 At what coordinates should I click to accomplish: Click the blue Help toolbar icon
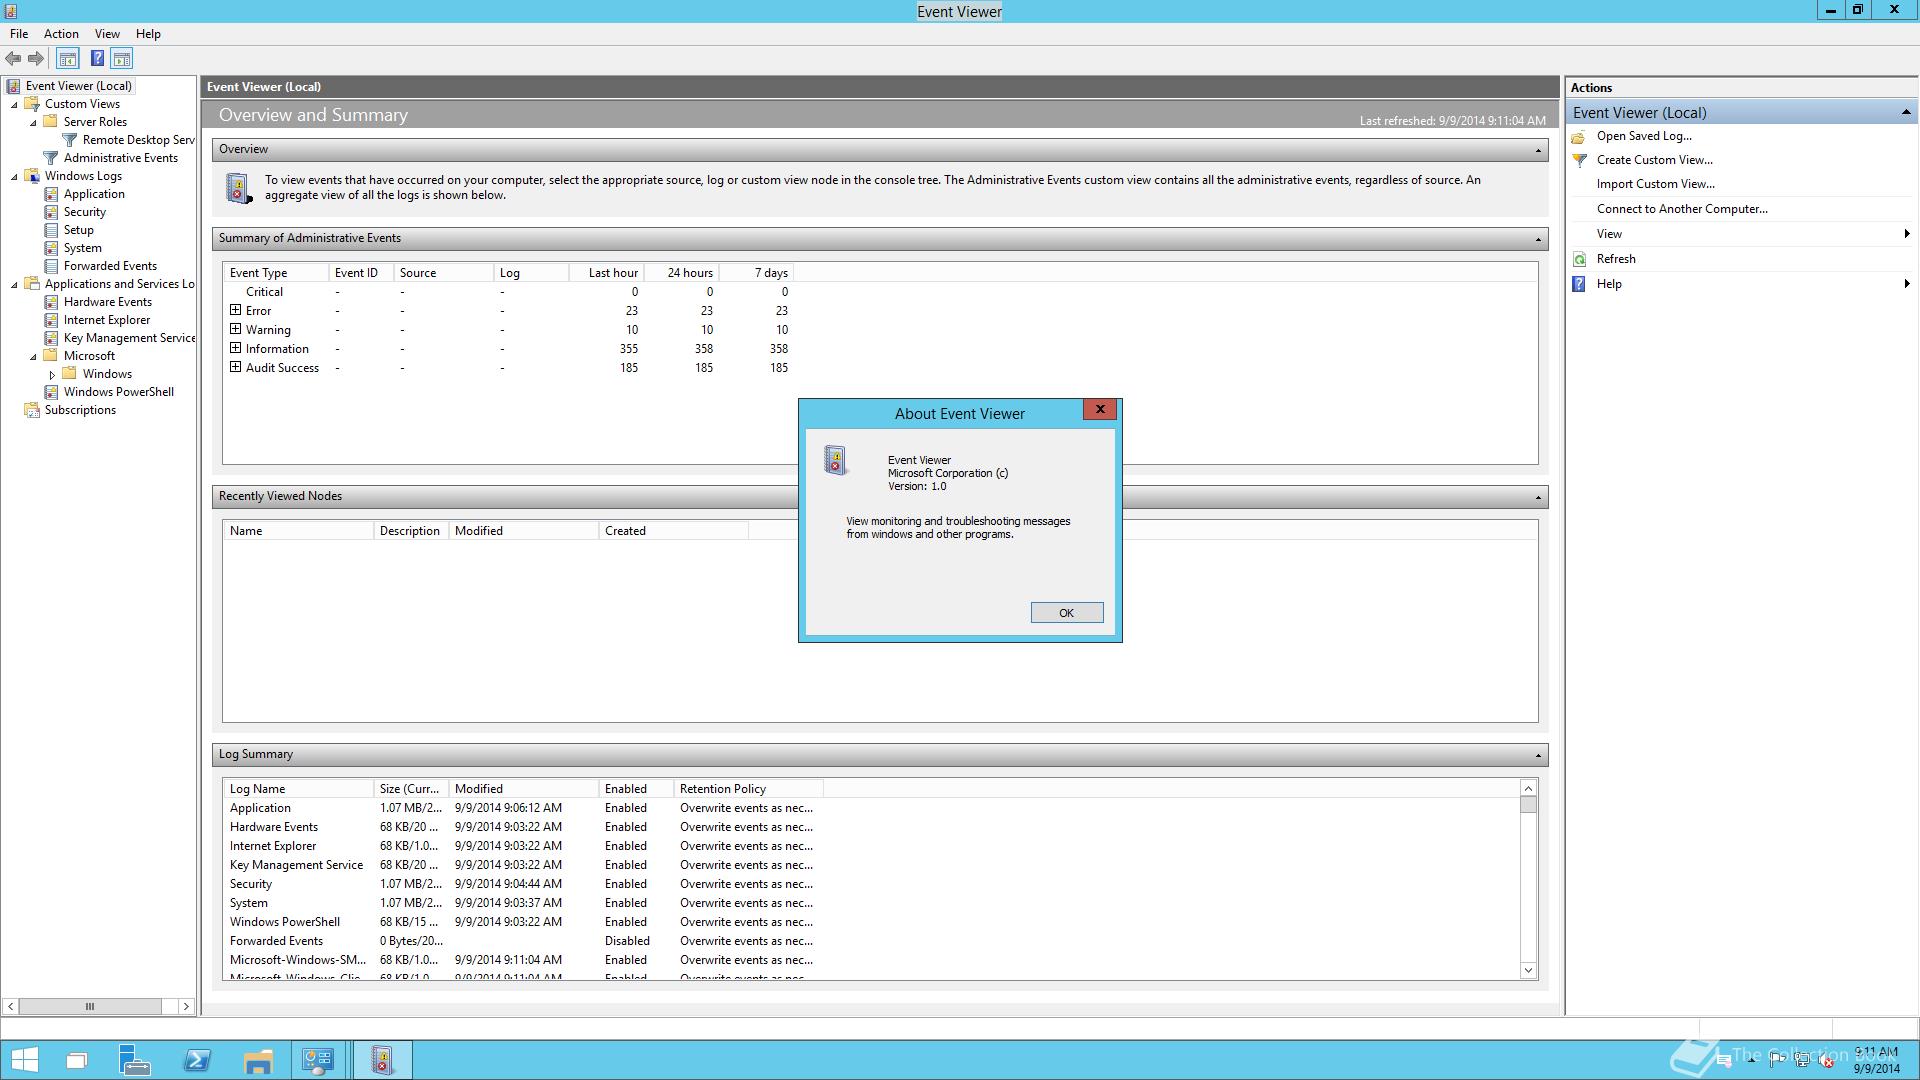tap(97, 59)
